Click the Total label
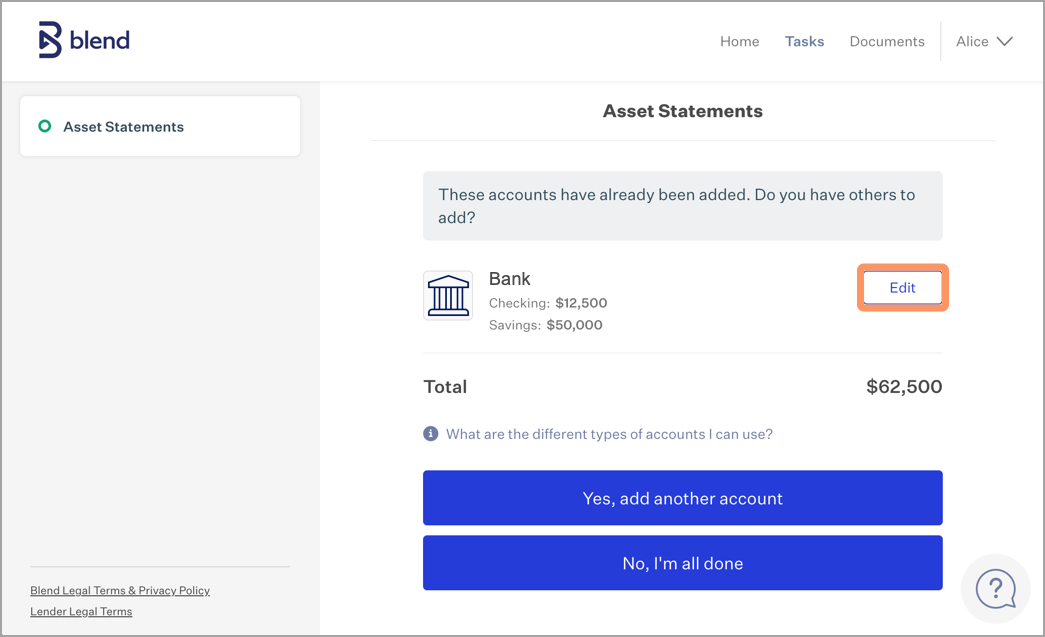The width and height of the screenshot is (1045, 637). click(x=445, y=386)
